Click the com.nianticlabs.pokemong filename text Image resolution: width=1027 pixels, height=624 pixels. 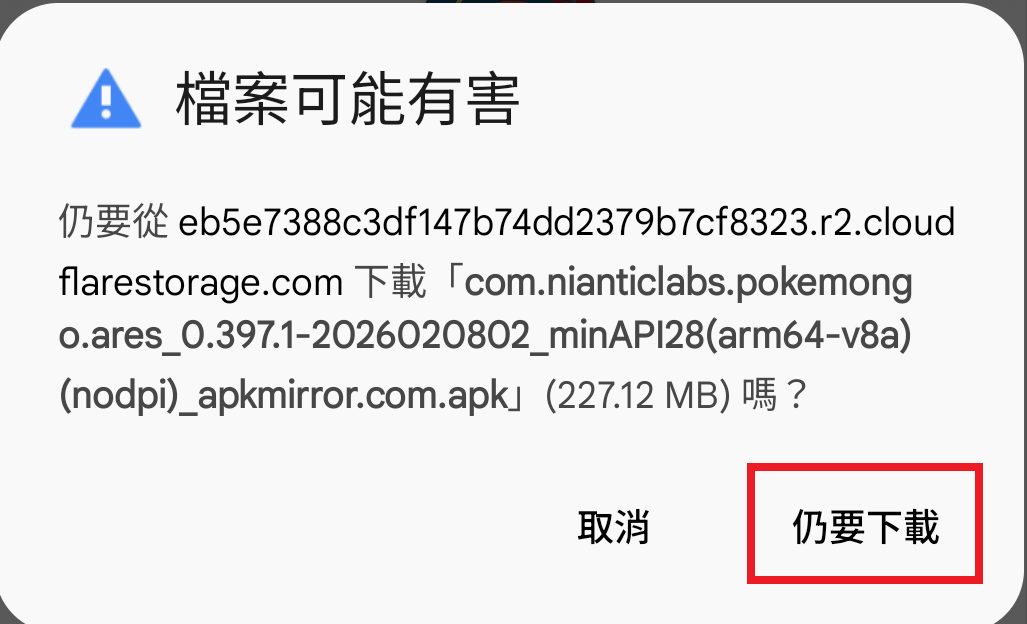point(688,283)
